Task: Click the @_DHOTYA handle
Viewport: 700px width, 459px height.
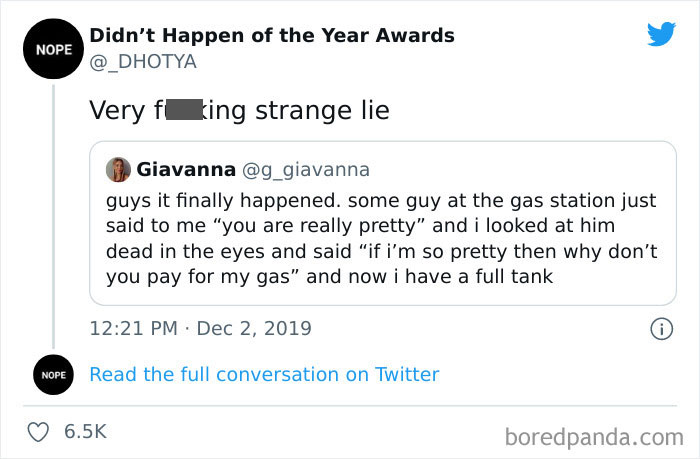Action: coord(143,61)
